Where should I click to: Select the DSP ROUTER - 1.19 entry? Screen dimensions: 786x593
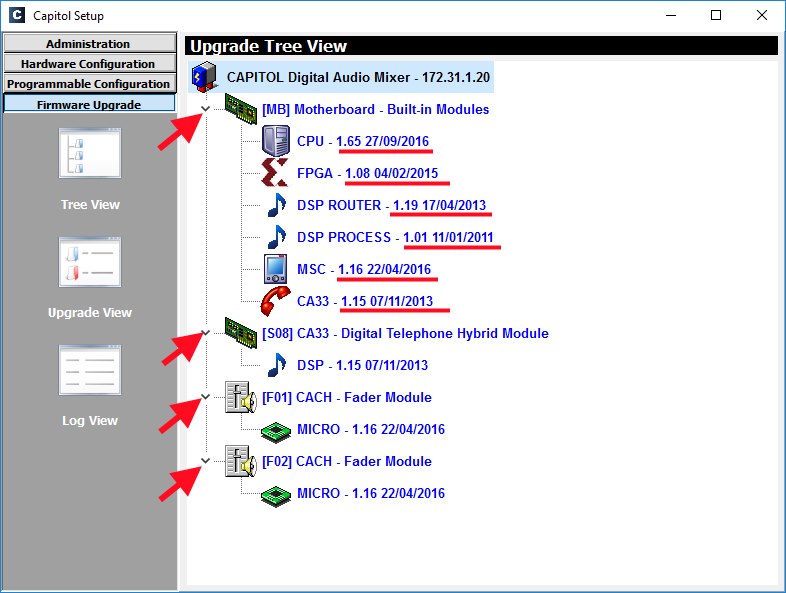coord(391,206)
